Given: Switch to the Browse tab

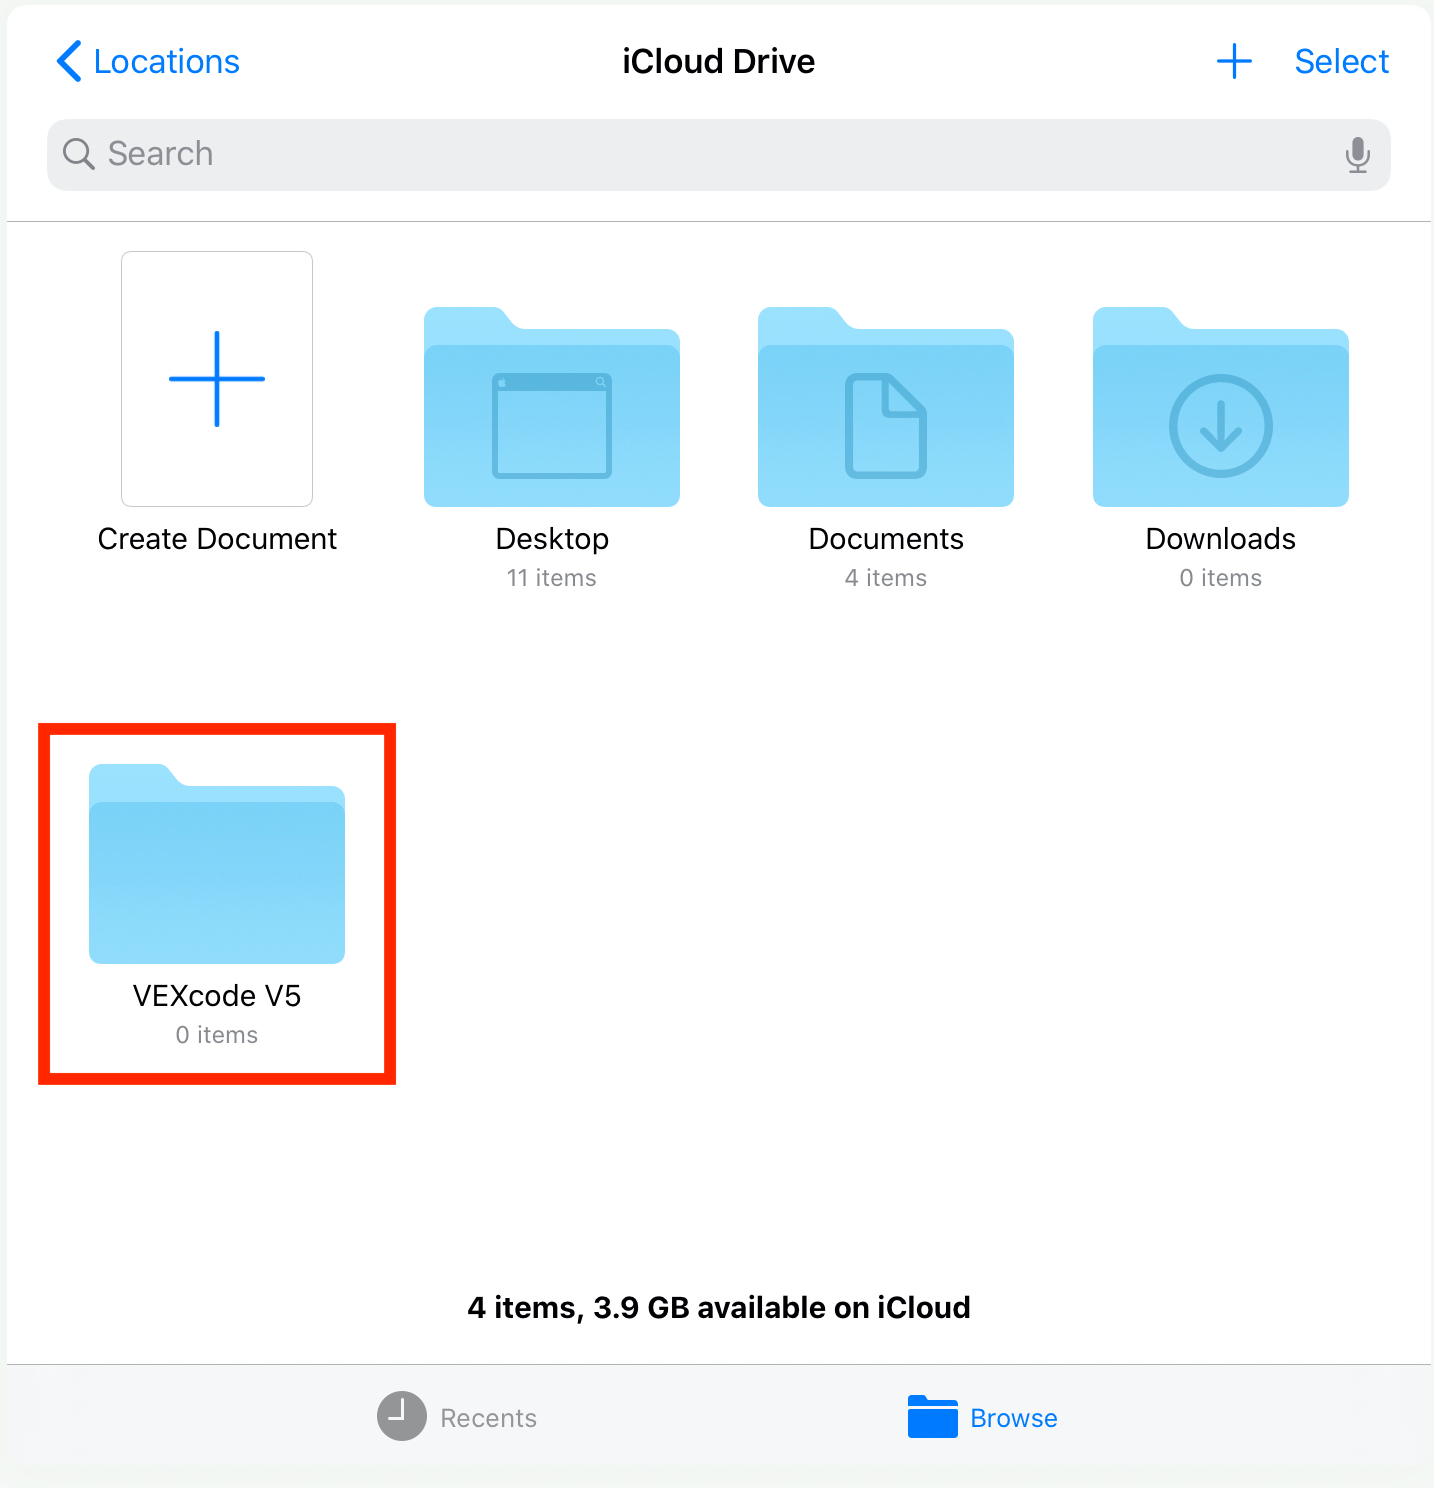Looking at the screenshot, I should [x=982, y=1416].
